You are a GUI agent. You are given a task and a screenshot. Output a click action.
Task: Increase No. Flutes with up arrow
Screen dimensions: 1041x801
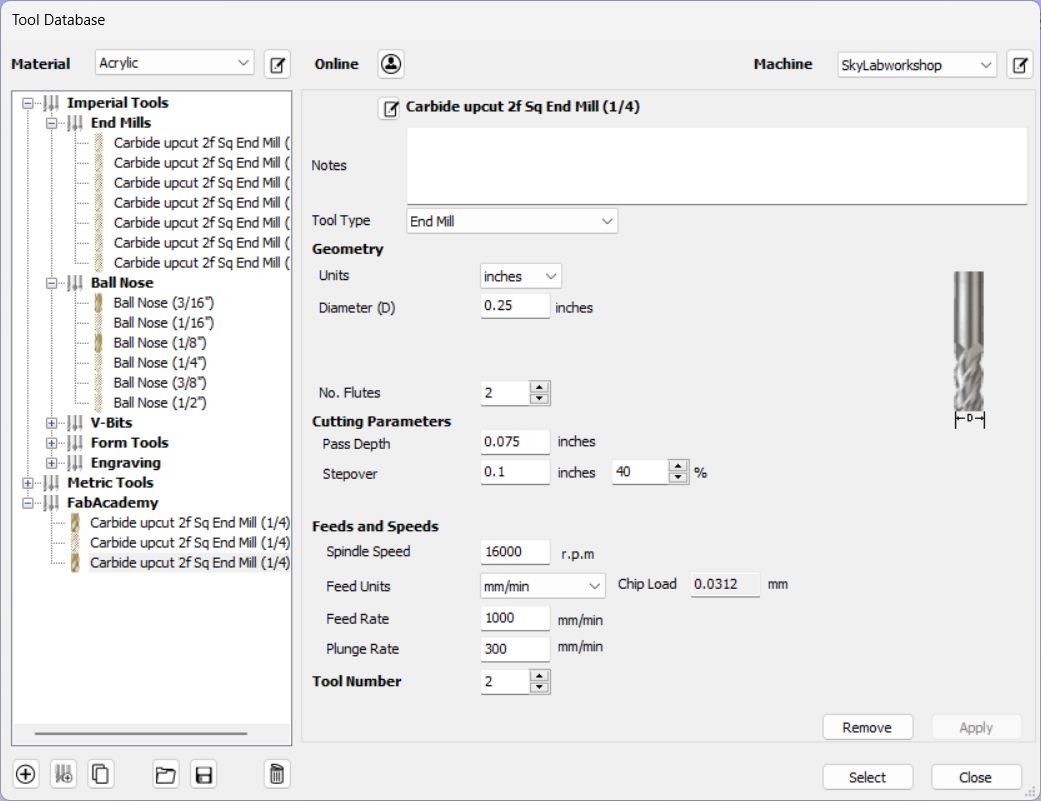click(x=539, y=387)
